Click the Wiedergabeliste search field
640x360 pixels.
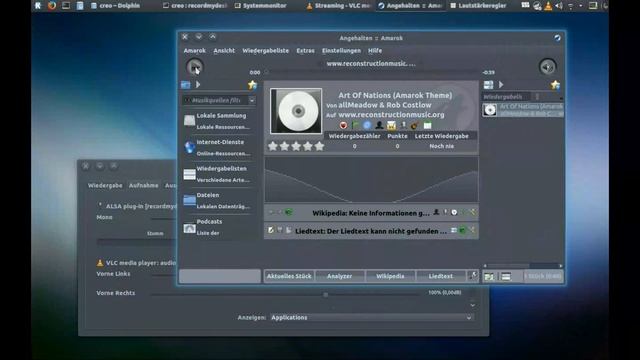tap(507, 97)
